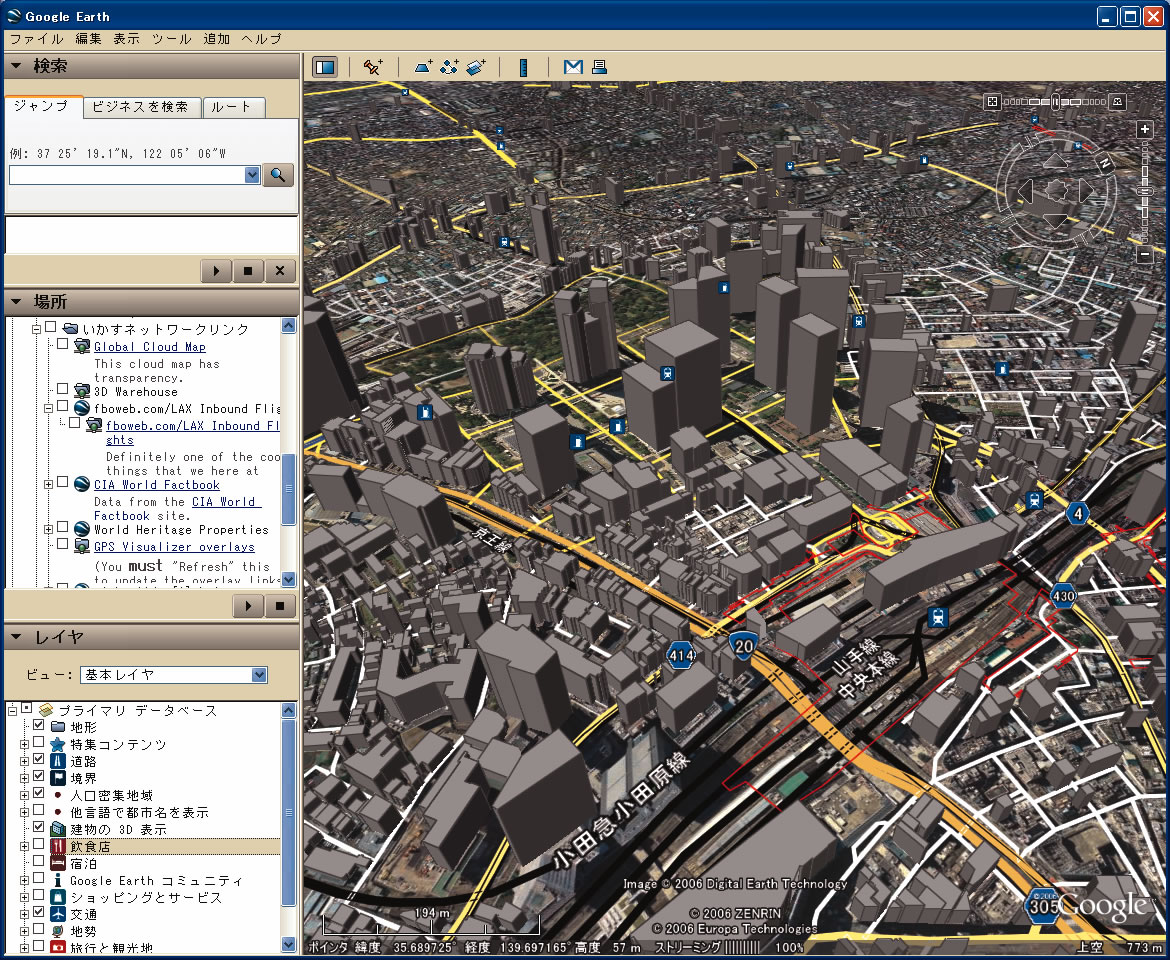Uncheck the 建物の 3D 表示 layer
This screenshot has width=1170, height=960.
[x=39, y=827]
